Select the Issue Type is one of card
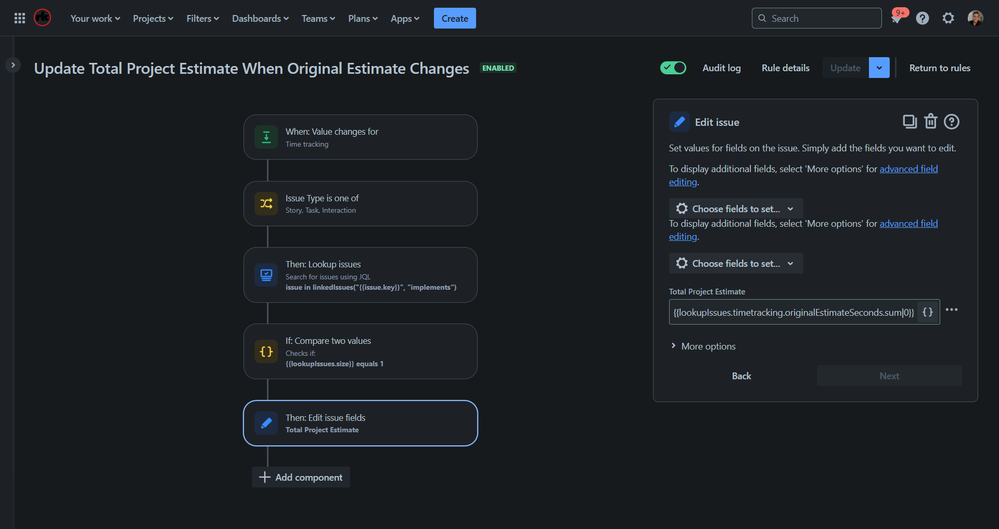This screenshot has width=999, height=529. [361, 203]
